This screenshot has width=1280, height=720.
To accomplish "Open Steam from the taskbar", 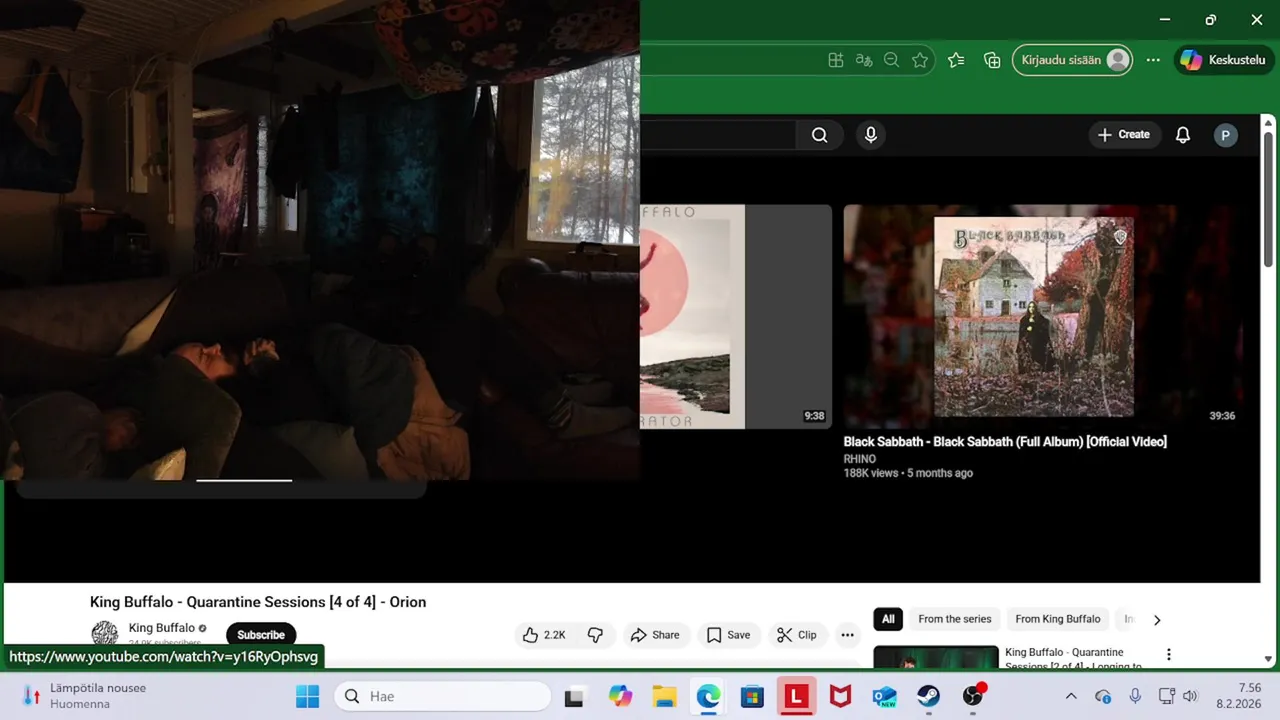I will point(928,696).
